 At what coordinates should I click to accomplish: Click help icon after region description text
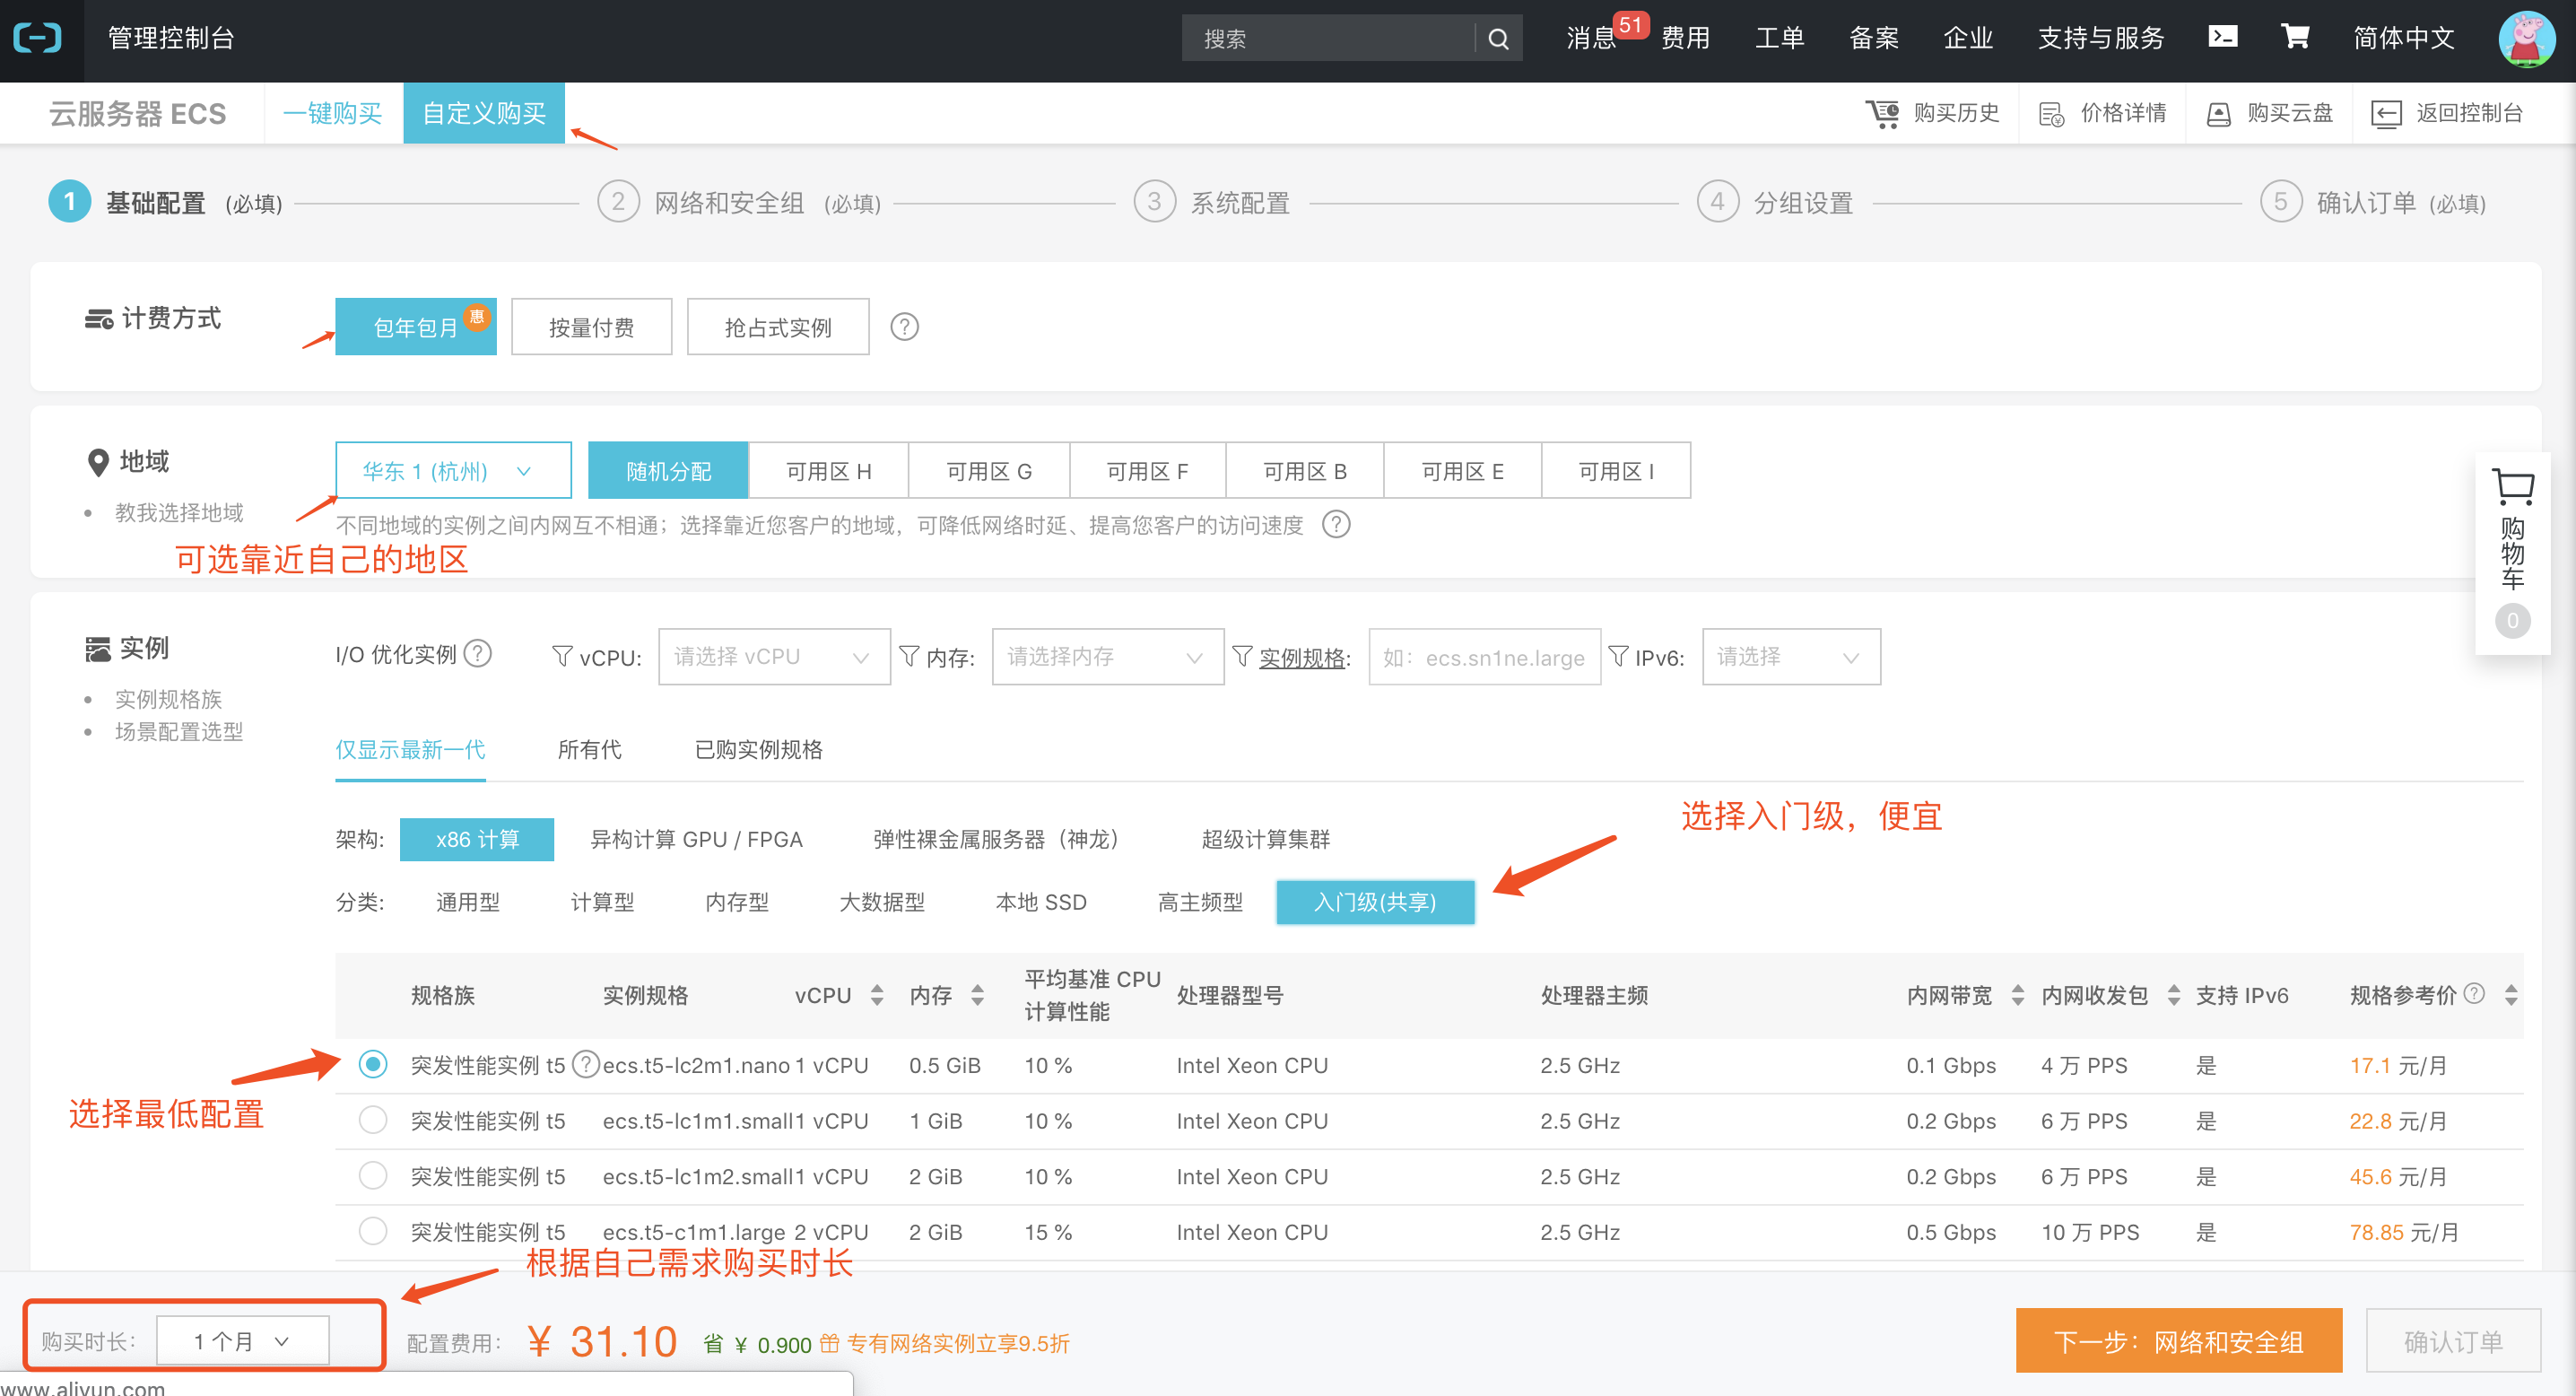(x=1336, y=524)
